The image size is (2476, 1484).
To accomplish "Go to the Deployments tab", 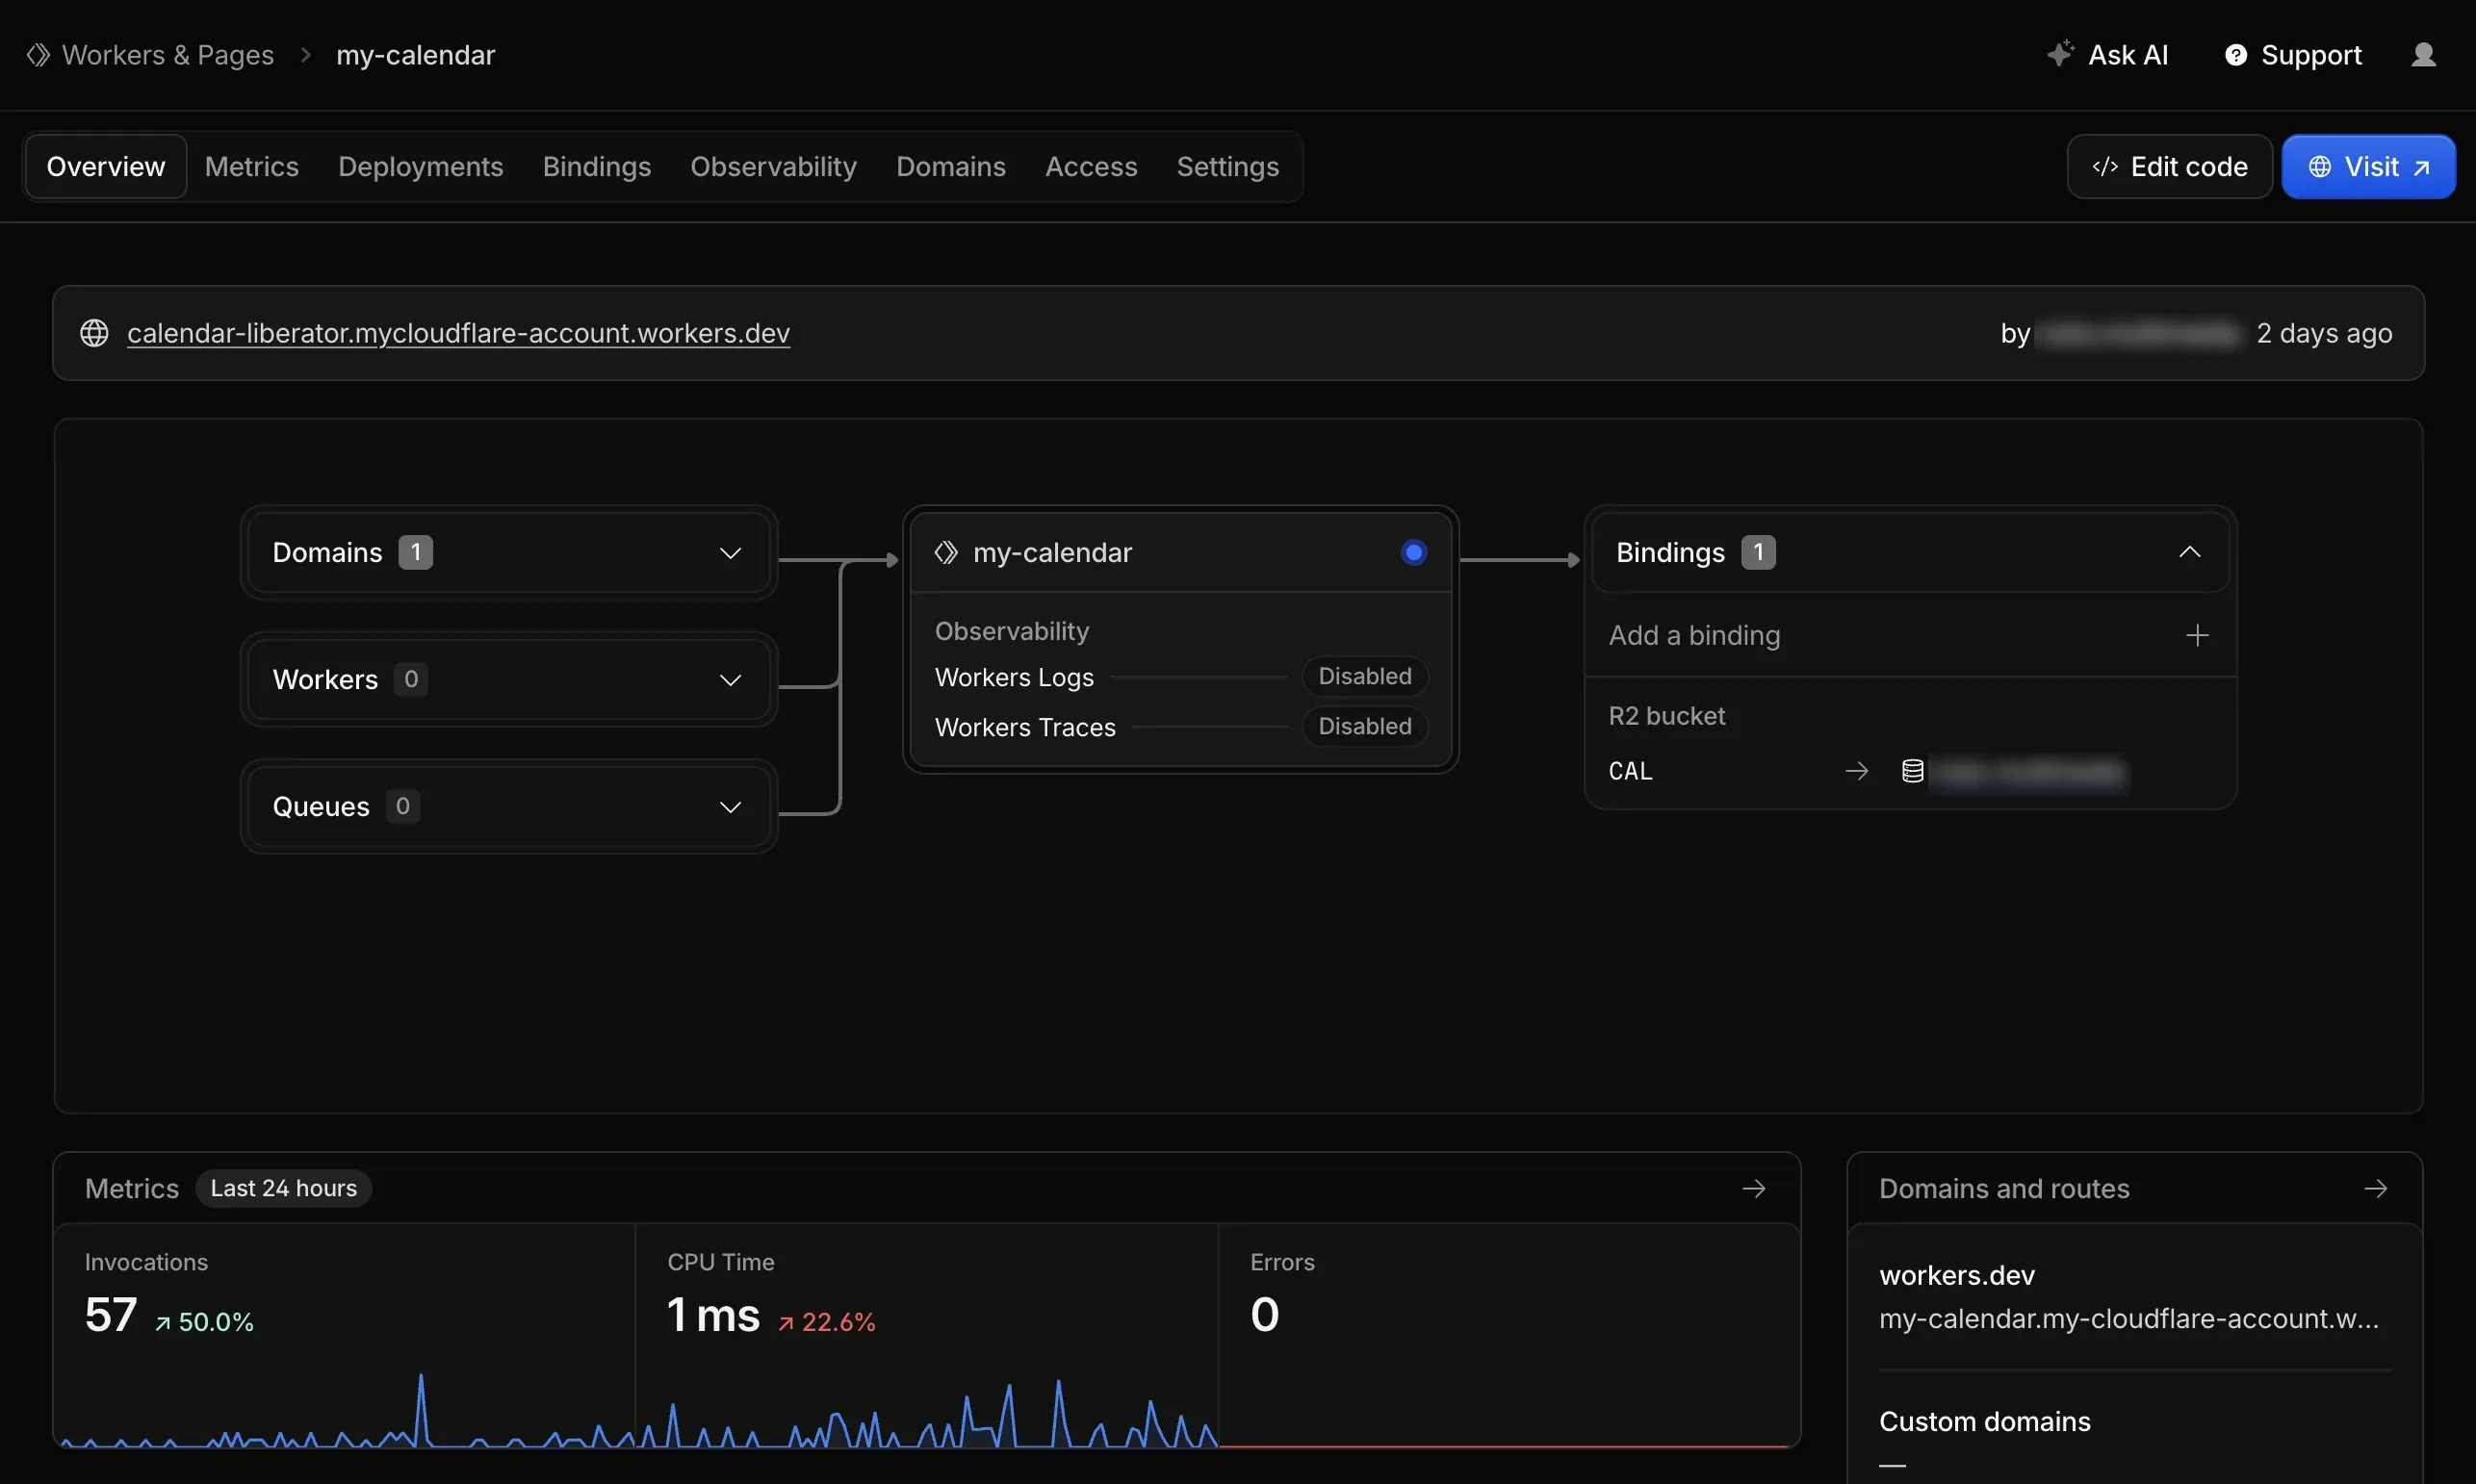I will pyautogui.click(x=420, y=166).
